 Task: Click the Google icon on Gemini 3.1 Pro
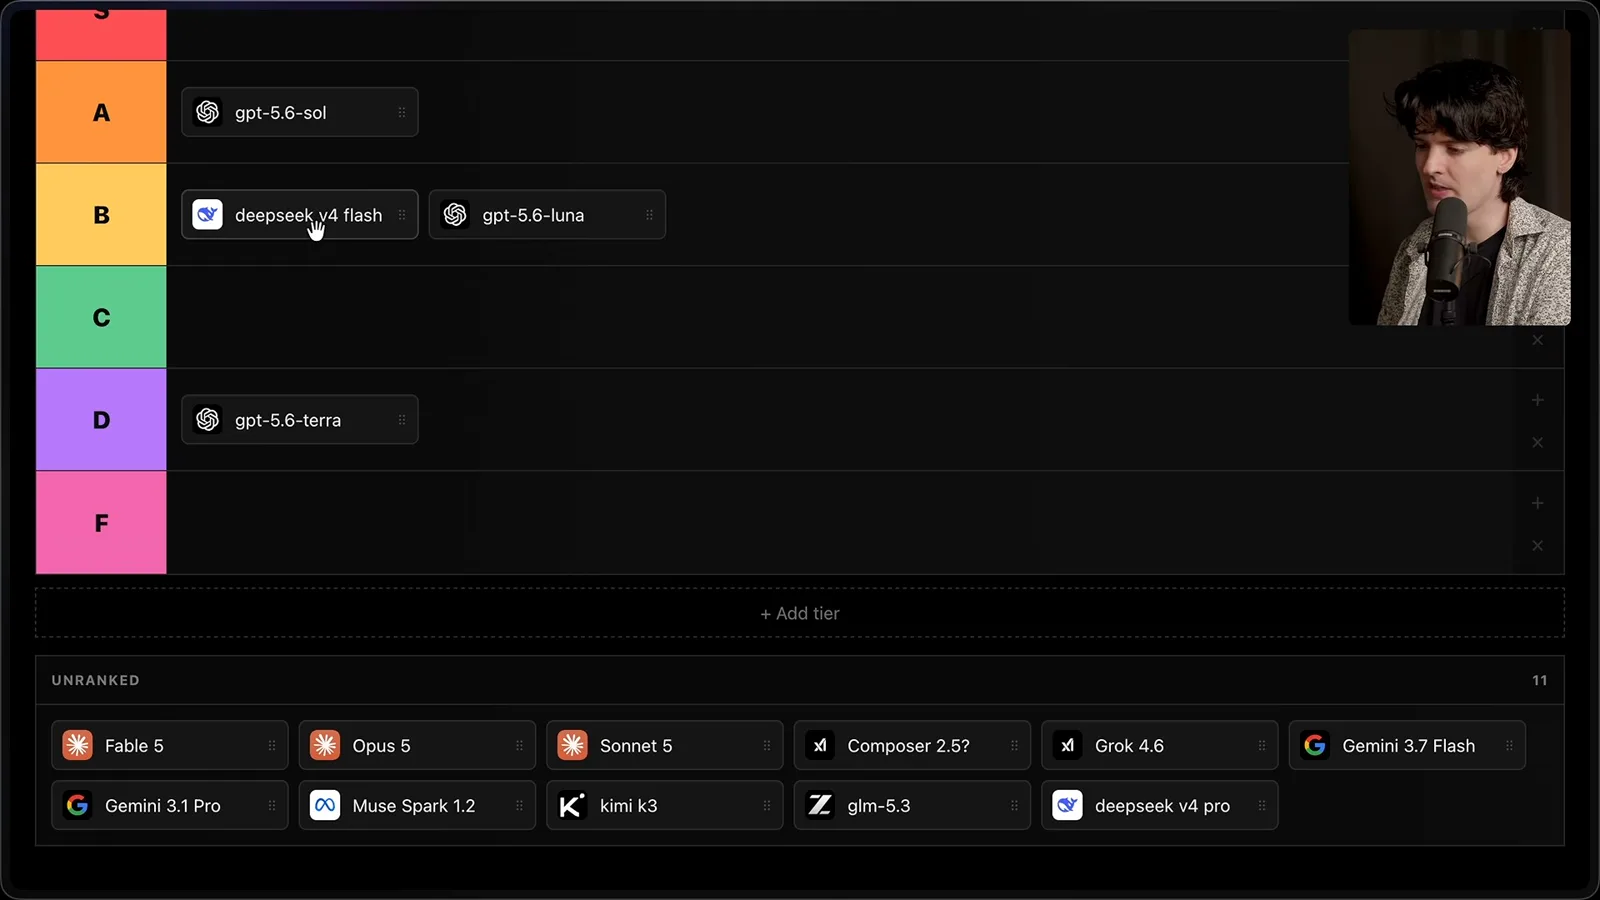[77, 805]
